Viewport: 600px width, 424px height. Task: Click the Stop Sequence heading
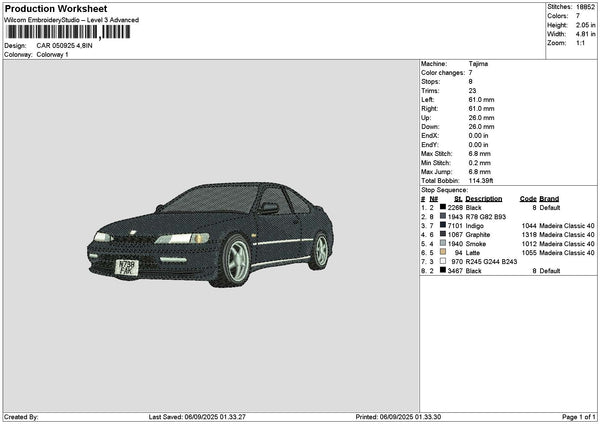tap(444, 190)
